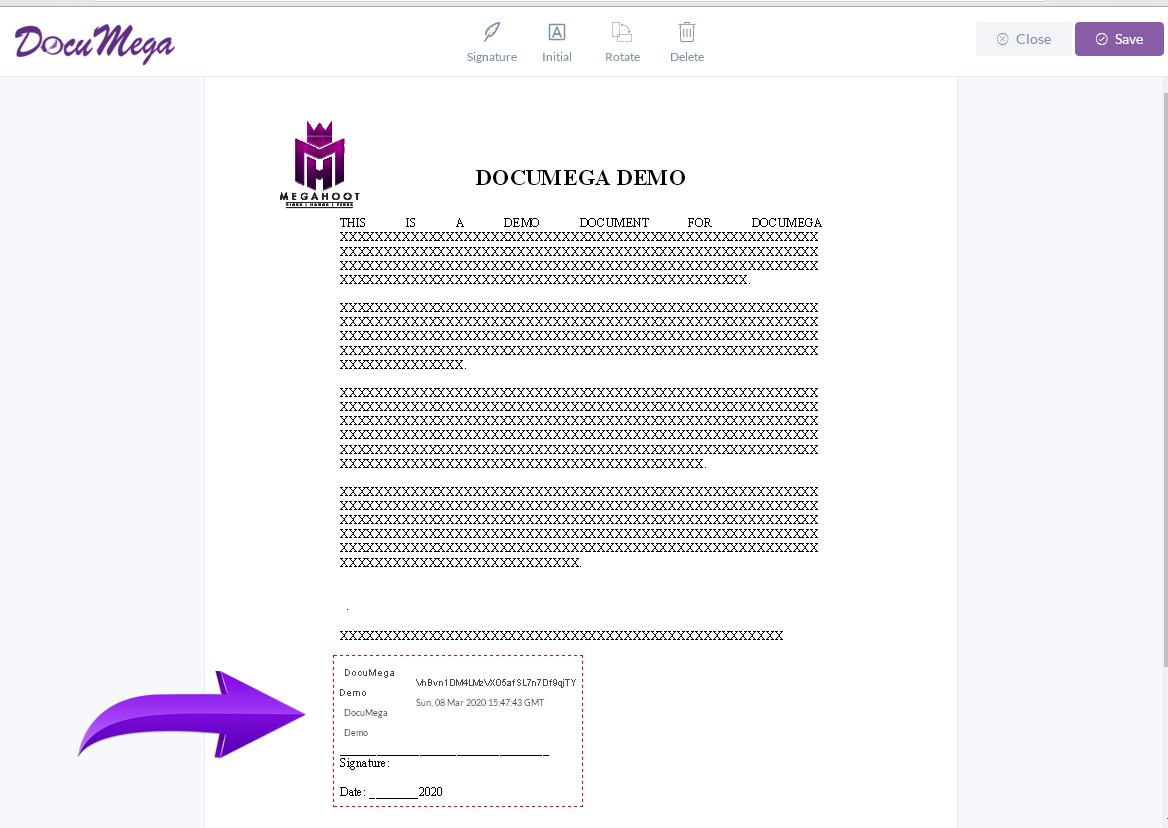Delete using the trash icon
The height and width of the screenshot is (828, 1168).
(x=687, y=42)
